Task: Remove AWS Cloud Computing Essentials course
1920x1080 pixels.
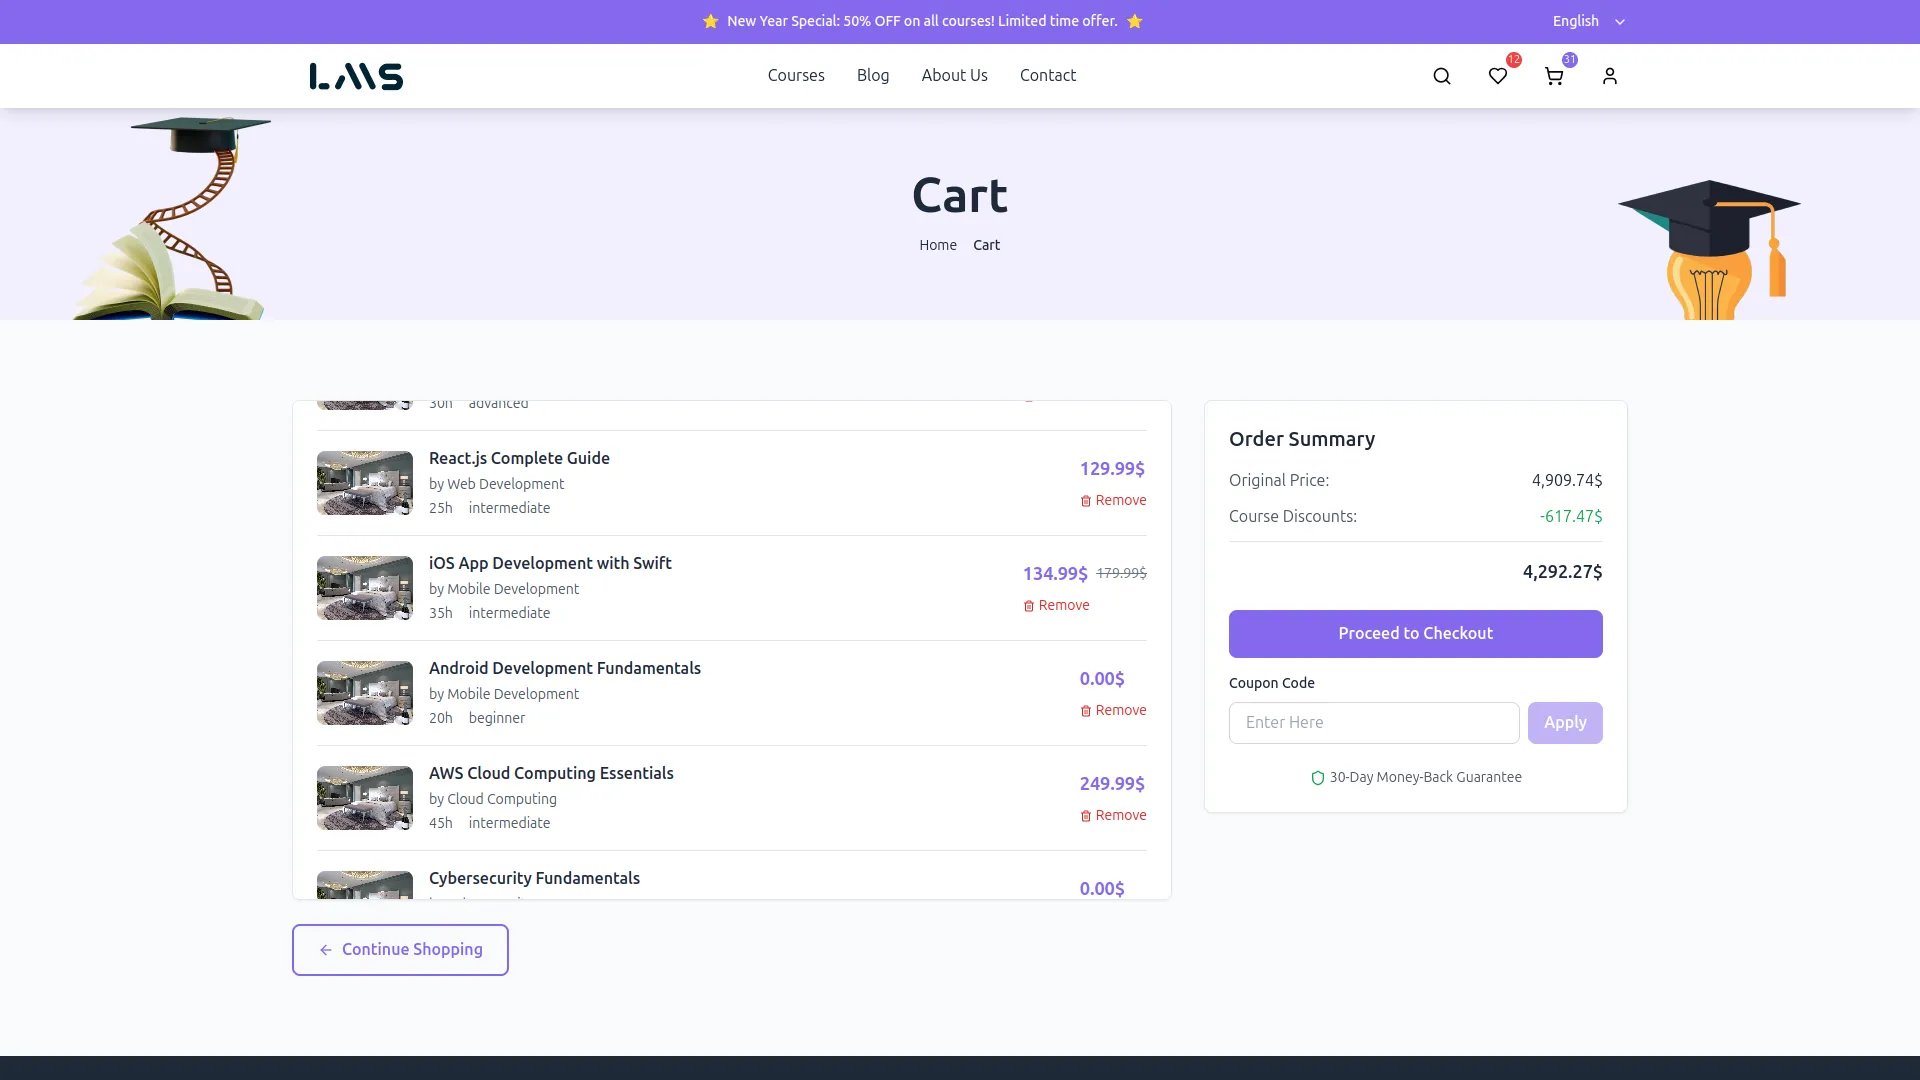Action: pyautogui.click(x=1113, y=816)
